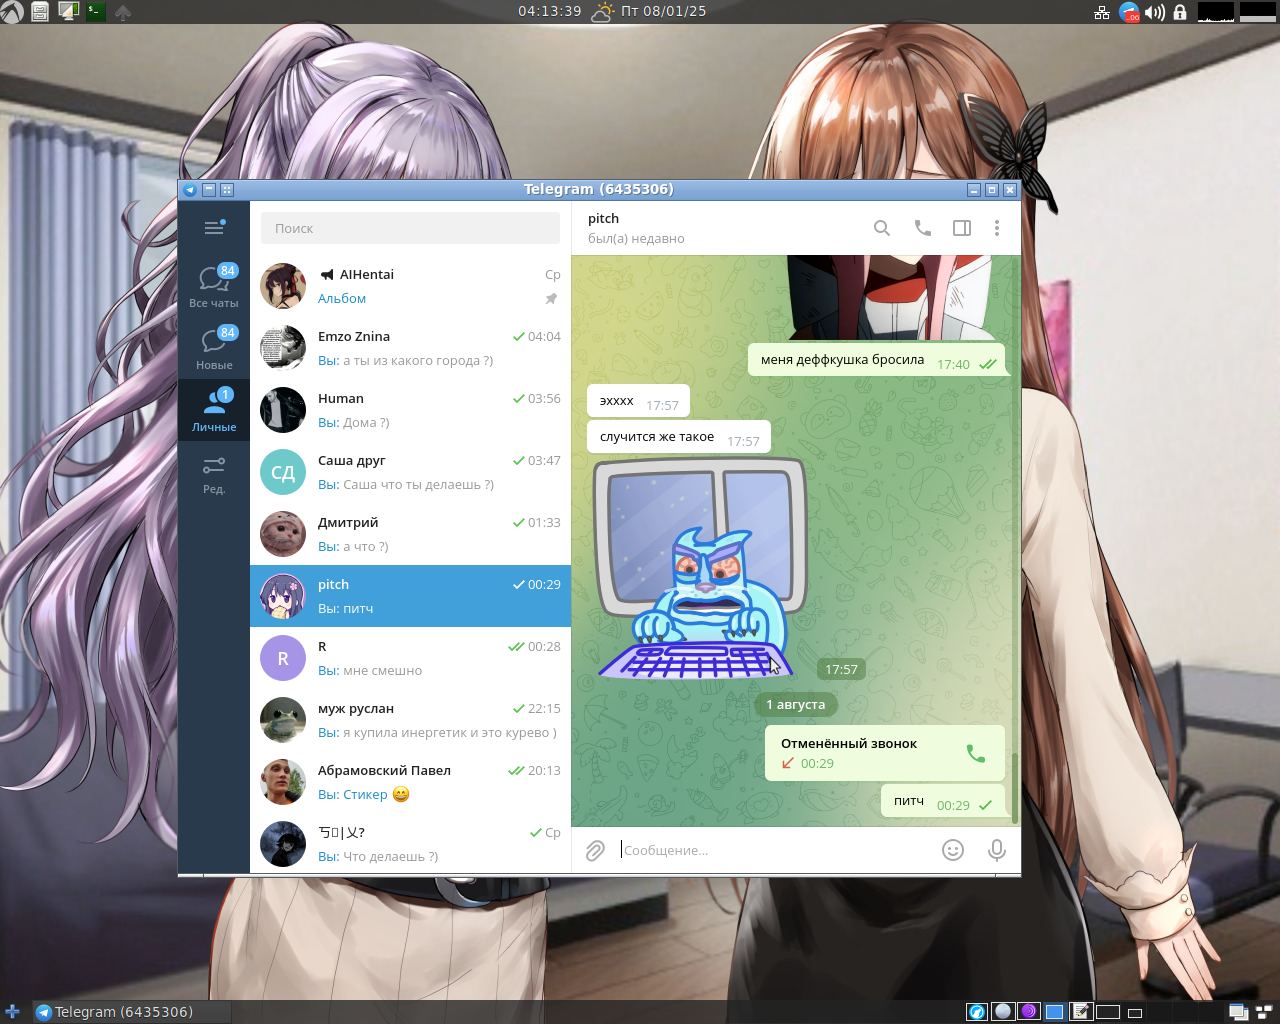Search in the pitch conversation
1280x1024 pixels.
point(882,228)
